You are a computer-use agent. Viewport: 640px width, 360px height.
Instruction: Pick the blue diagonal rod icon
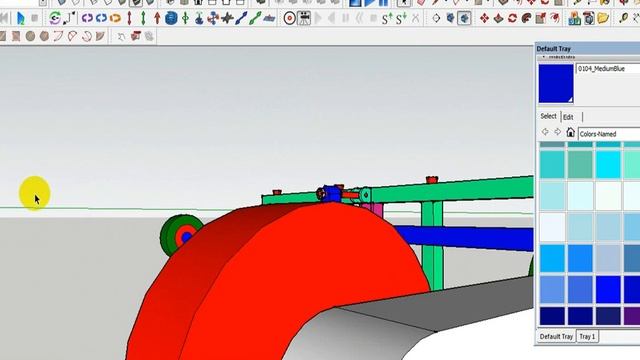point(241,18)
